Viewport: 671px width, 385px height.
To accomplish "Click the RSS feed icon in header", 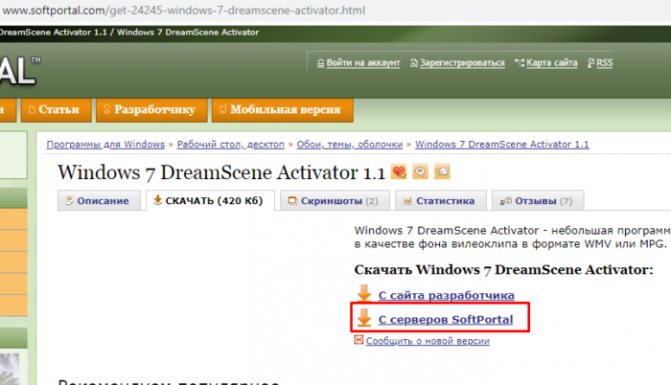I will 591,63.
